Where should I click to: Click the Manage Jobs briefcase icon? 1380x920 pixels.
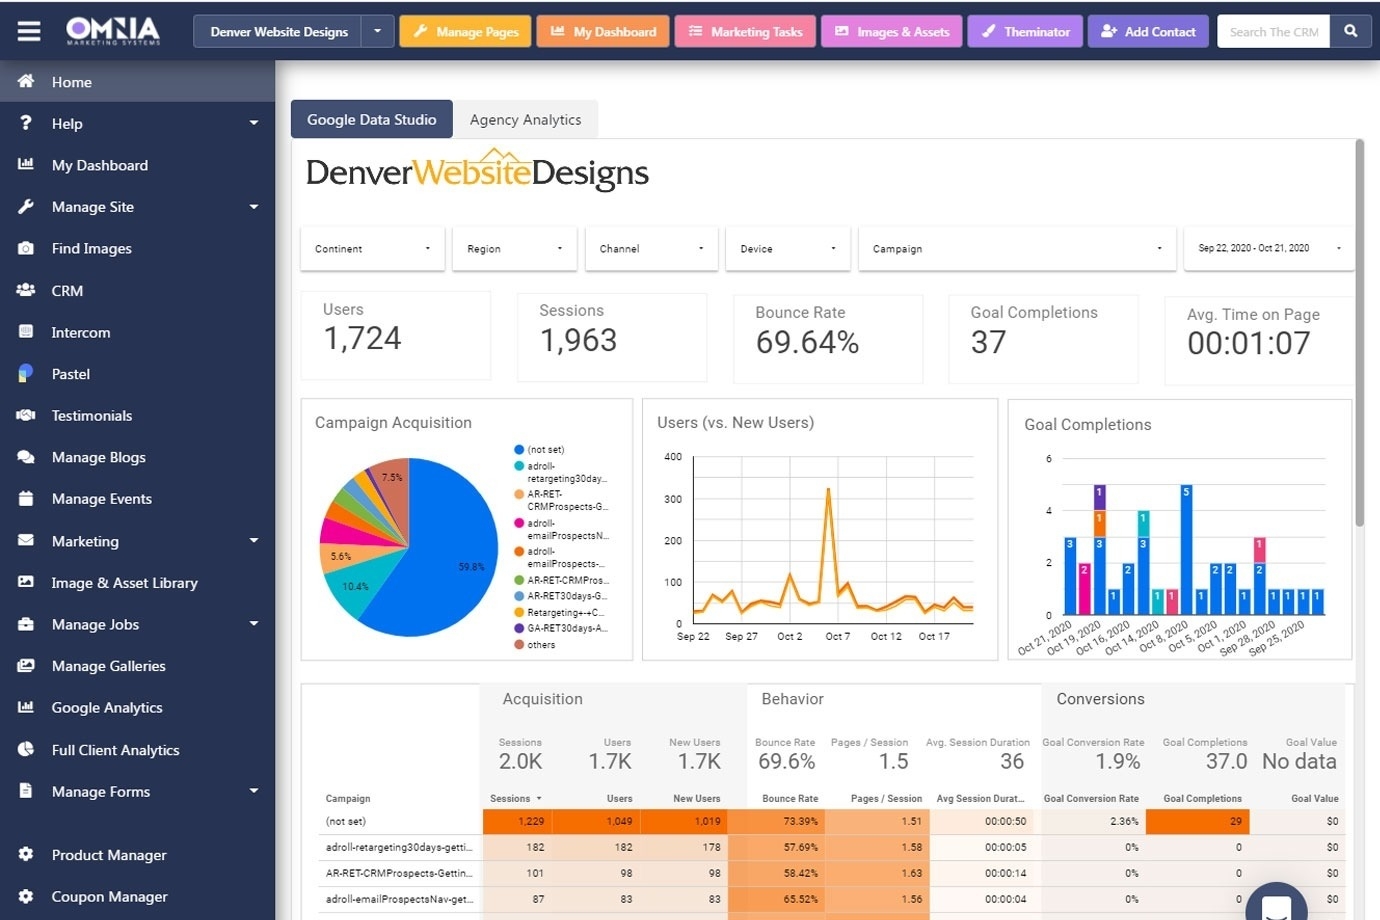pyautogui.click(x=26, y=624)
